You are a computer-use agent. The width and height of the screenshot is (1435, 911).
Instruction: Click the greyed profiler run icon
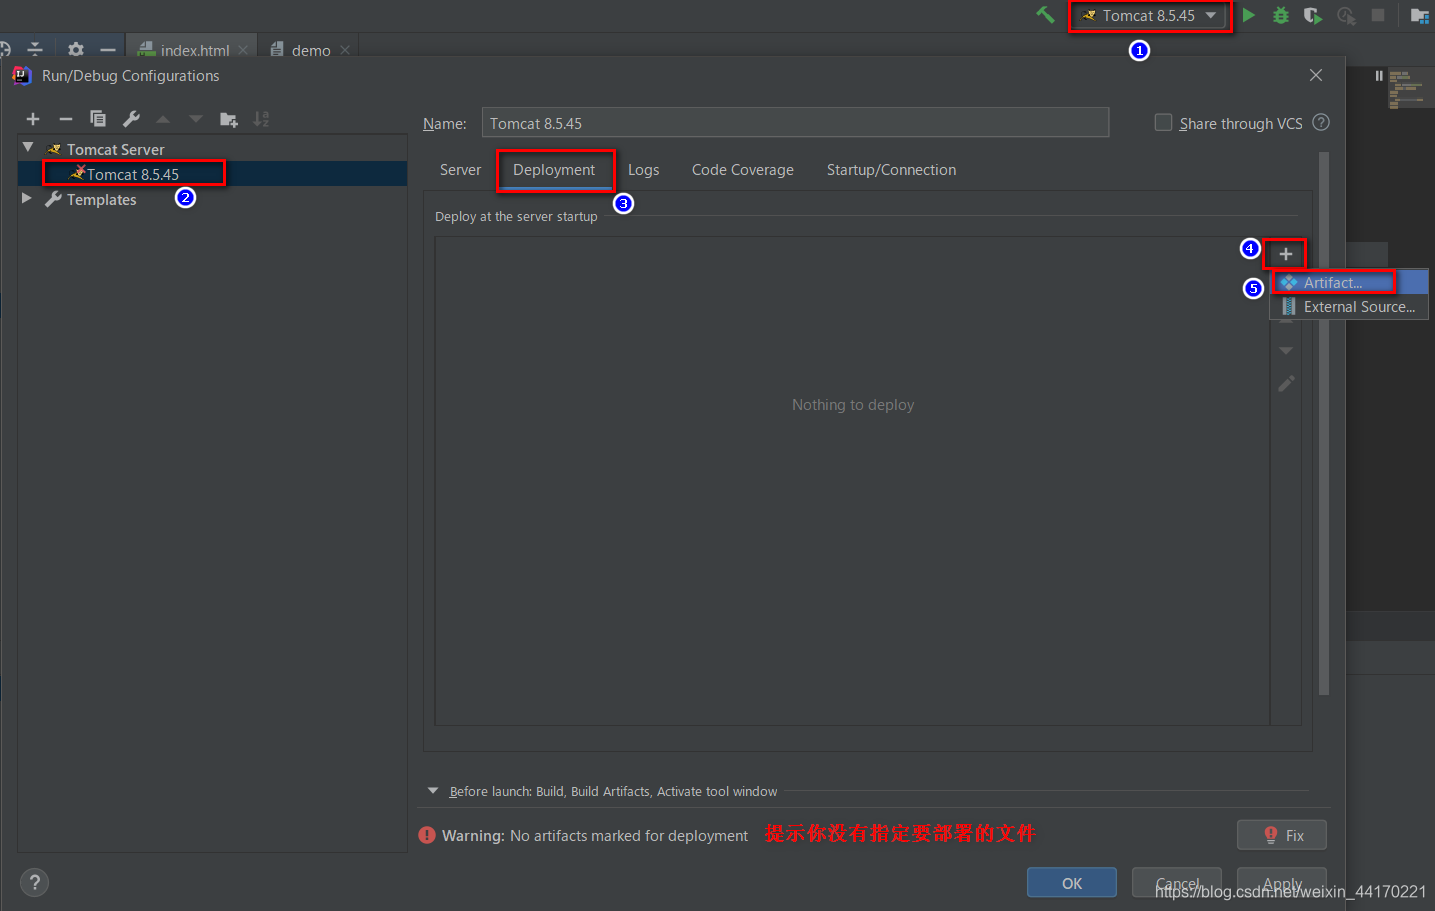click(1346, 15)
